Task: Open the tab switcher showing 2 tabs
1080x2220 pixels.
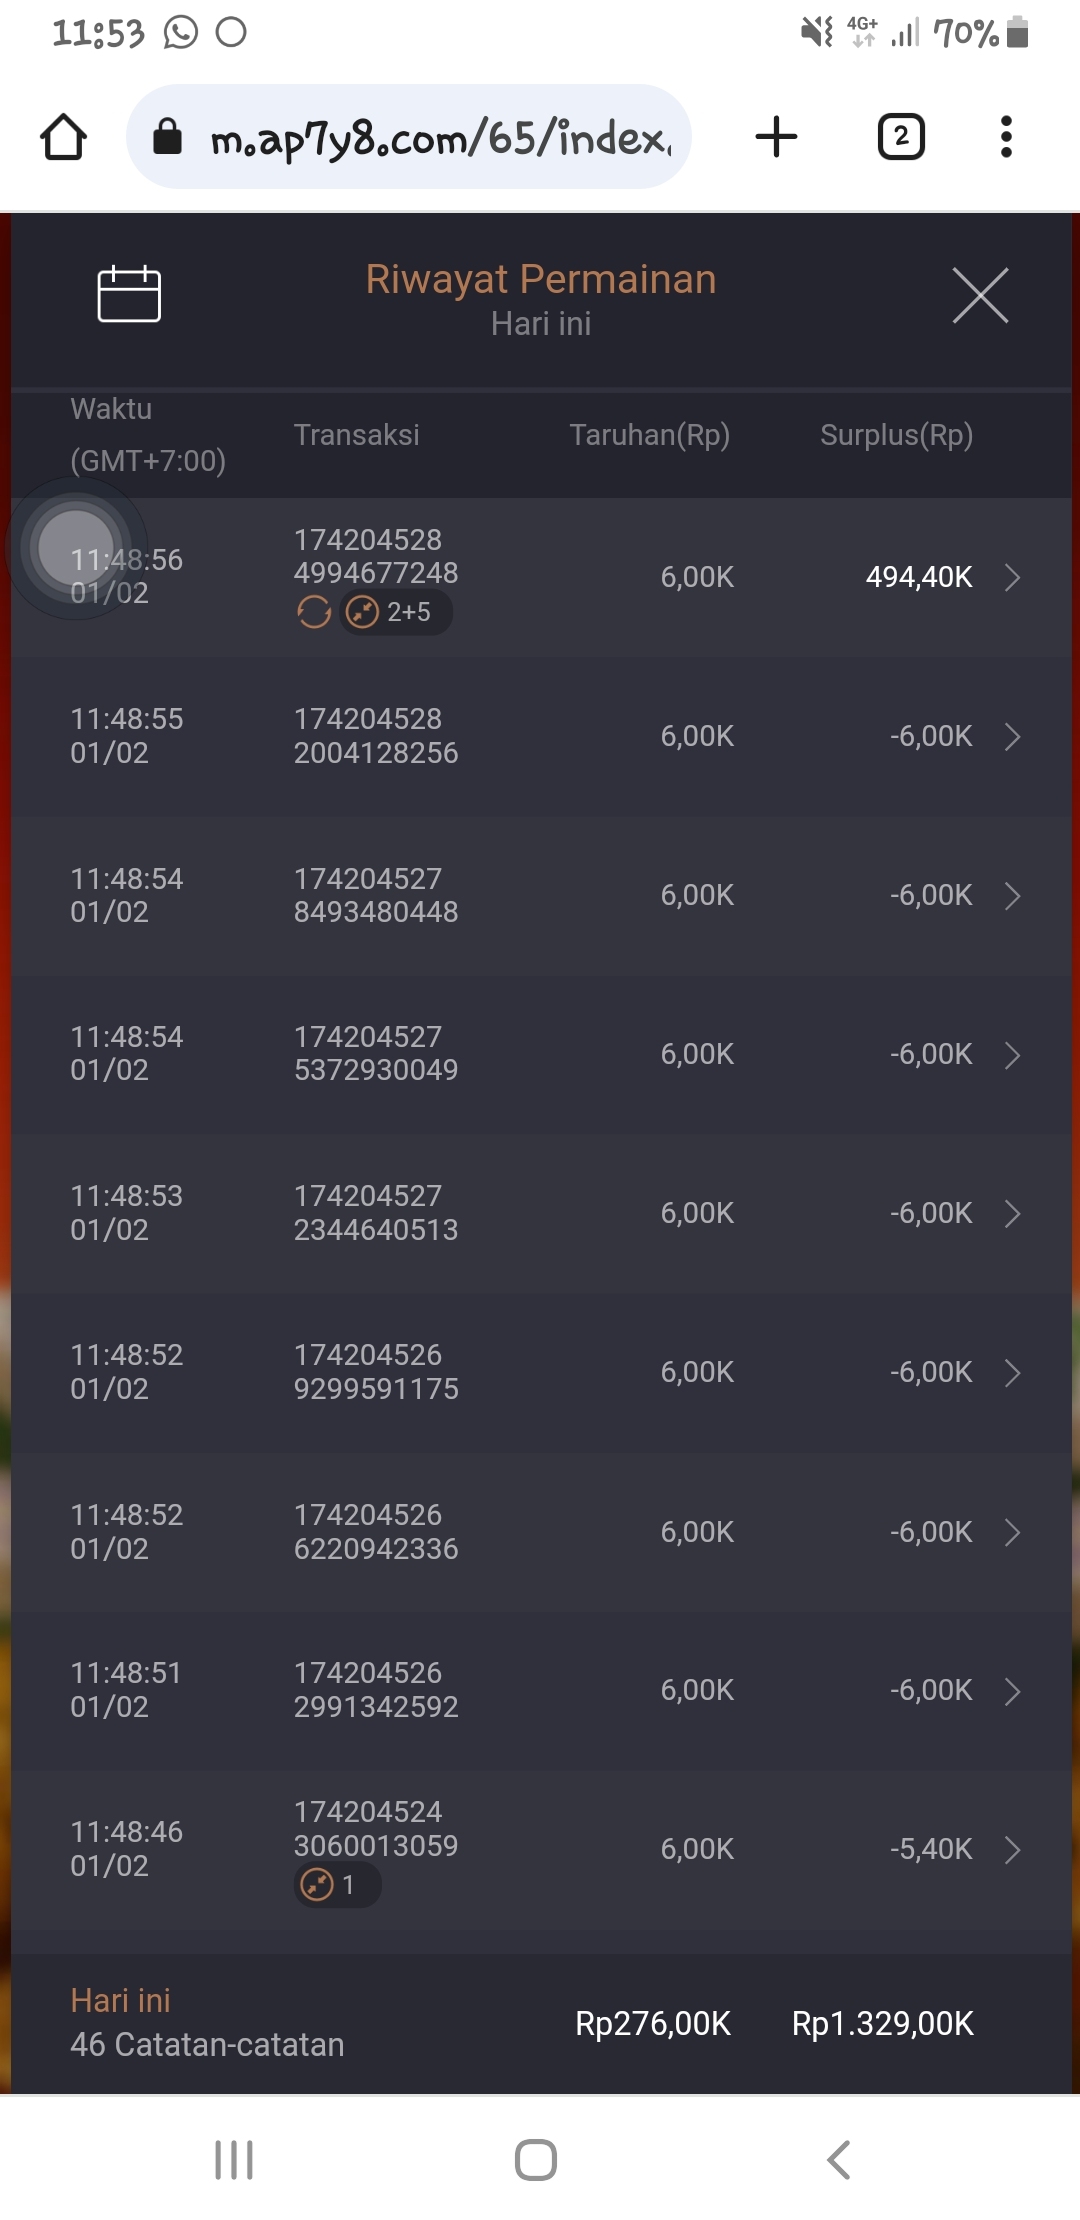Action: (x=901, y=137)
